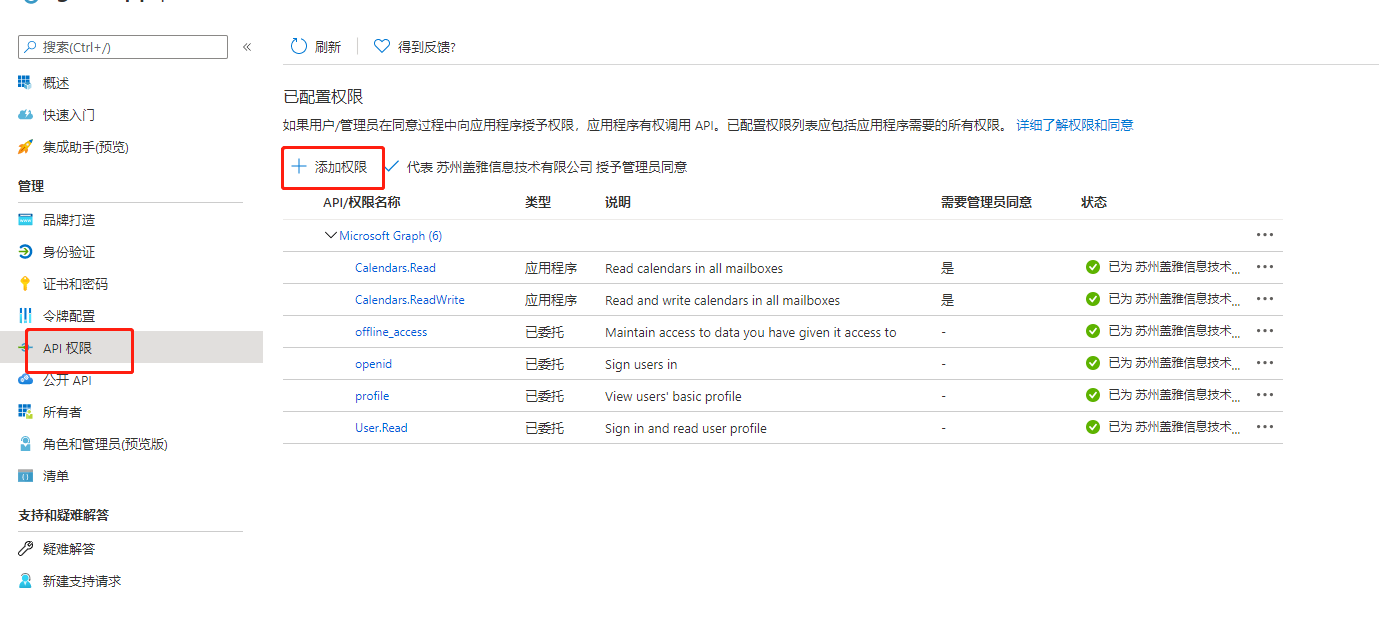Click green status check on Calendars.Read row
This screenshot has width=1379, height=624.
coord(1093,267)
